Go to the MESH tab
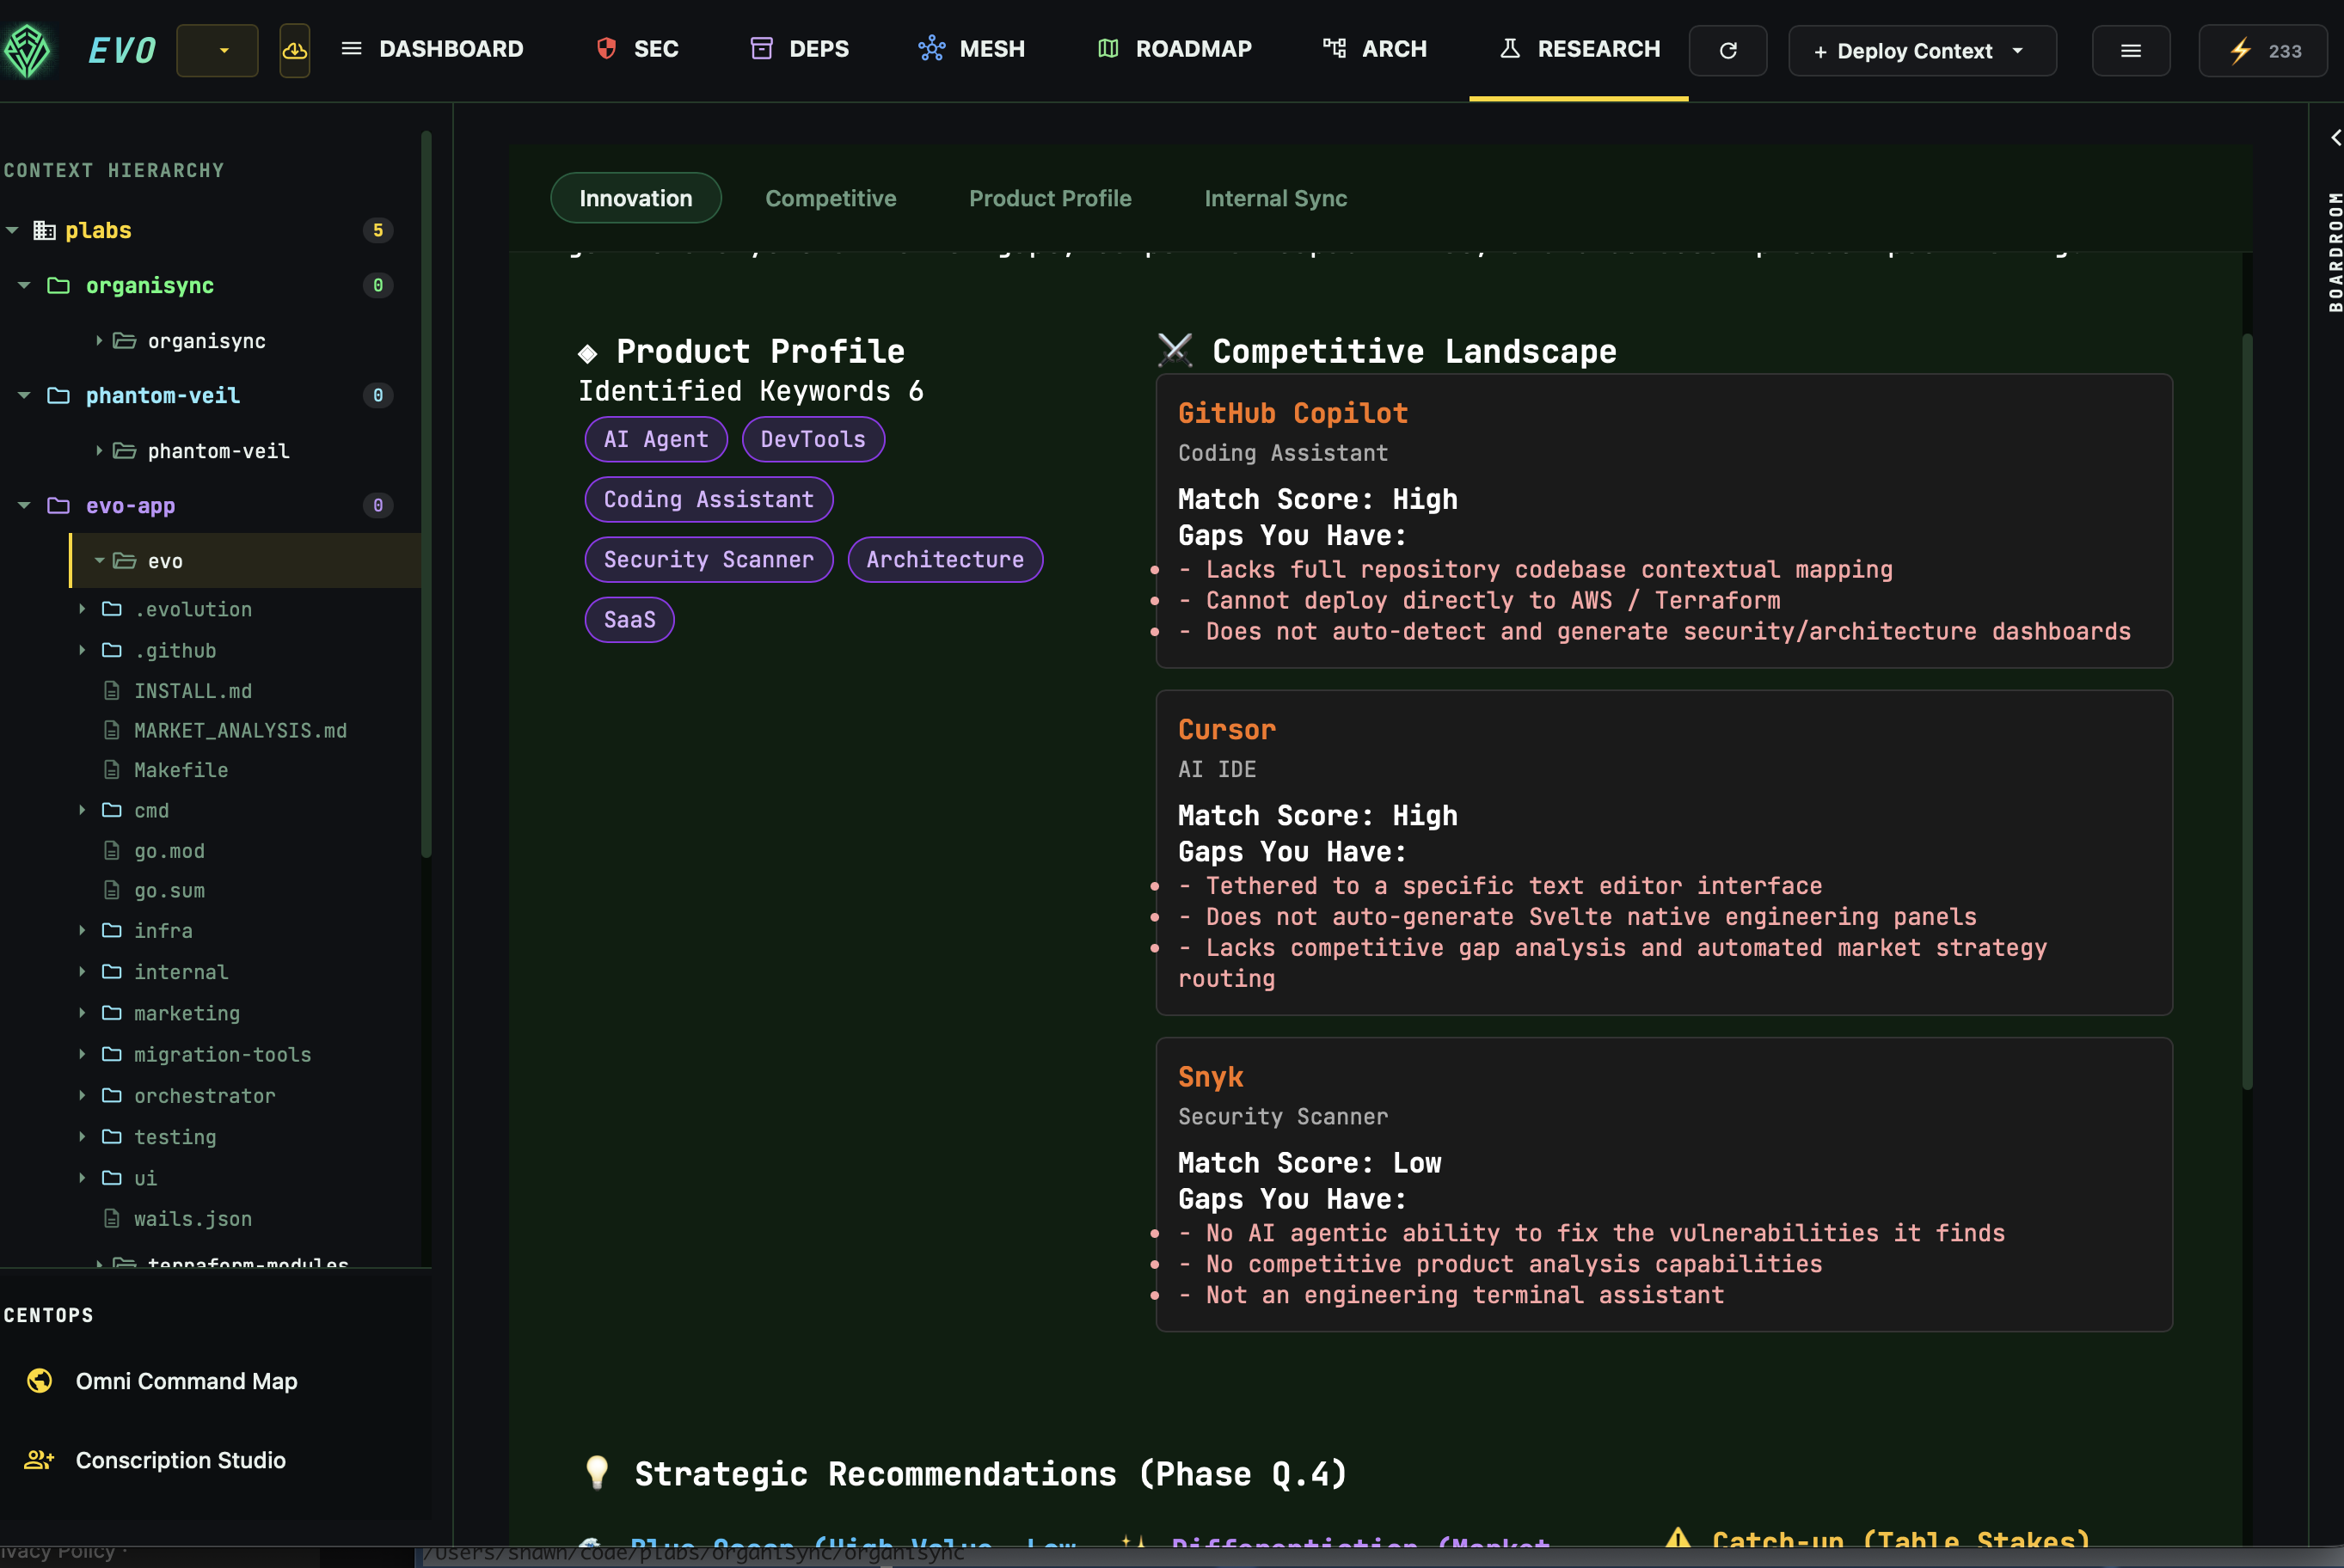The image size is (2344, 1568). pyautogui.click(x=972, y=49)
